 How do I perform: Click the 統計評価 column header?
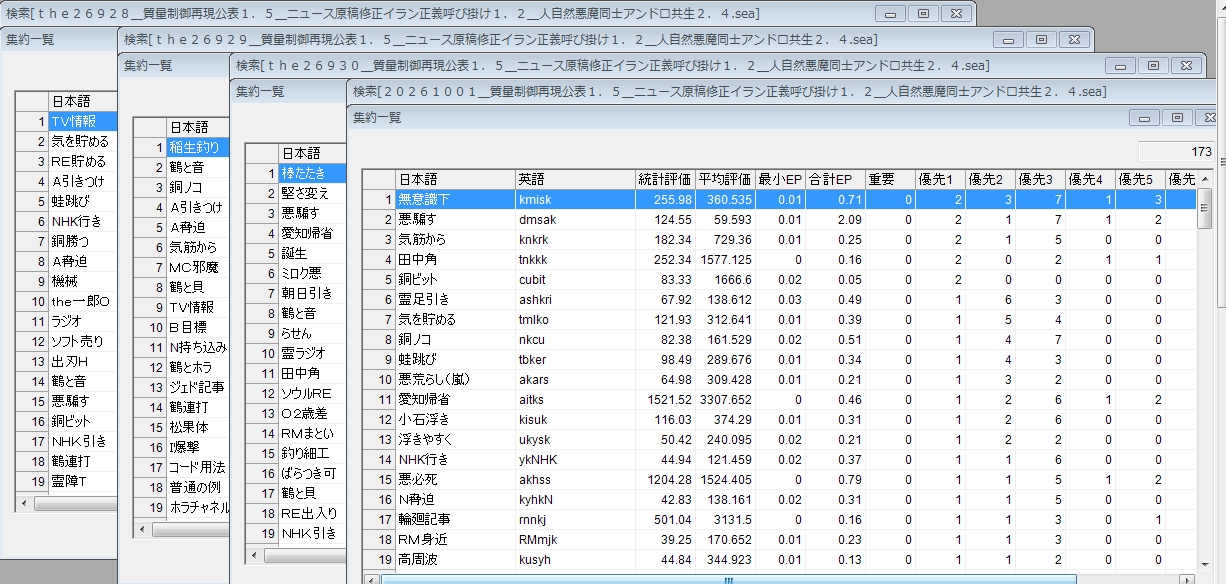click(x=665, y=179)
